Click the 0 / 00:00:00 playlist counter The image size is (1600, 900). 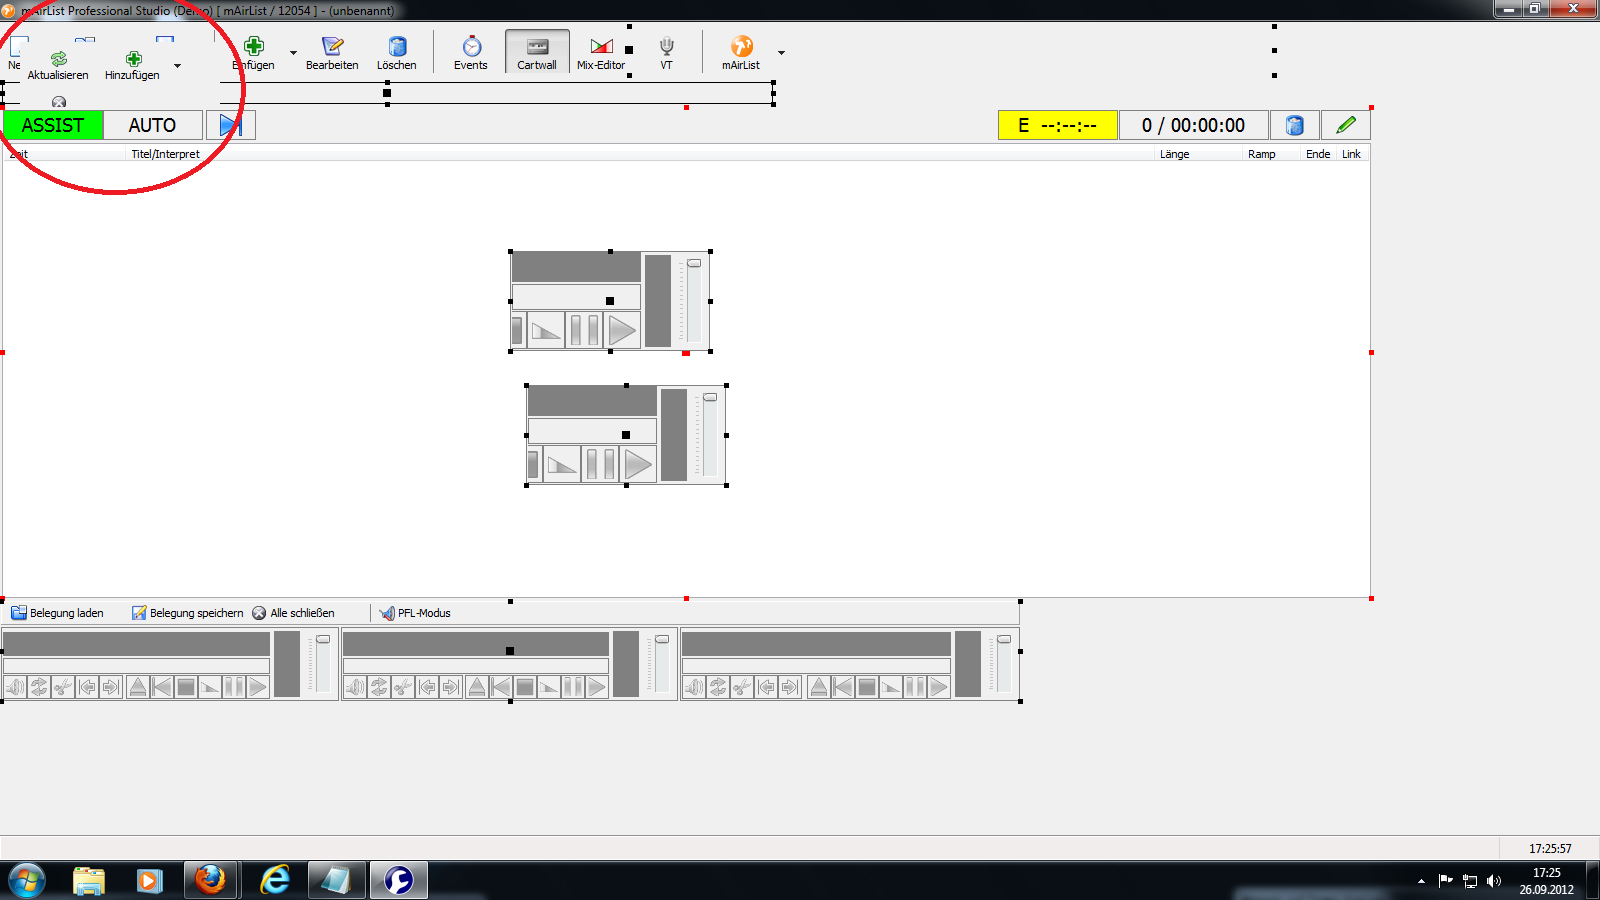pos(1193,125)
